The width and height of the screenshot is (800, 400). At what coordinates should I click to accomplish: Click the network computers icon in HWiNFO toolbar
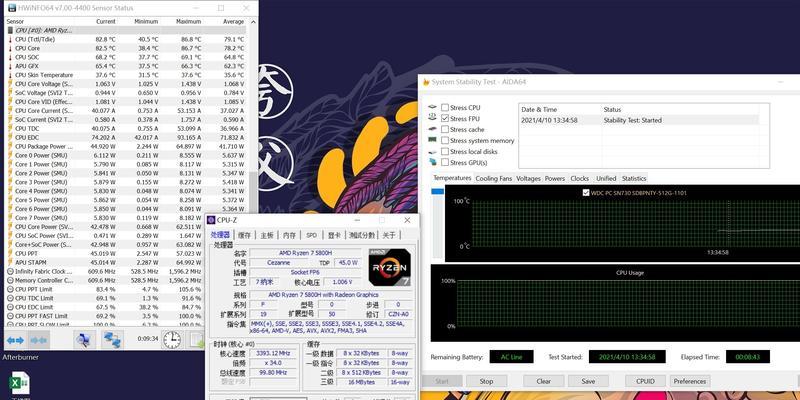[x=112, y=340]
